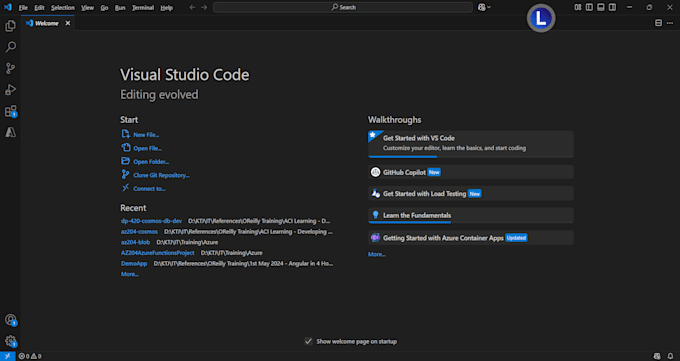The width and height of the screenshot is (680, 361).
Task: Click the Open Folder... link
Action: [151, 162]
